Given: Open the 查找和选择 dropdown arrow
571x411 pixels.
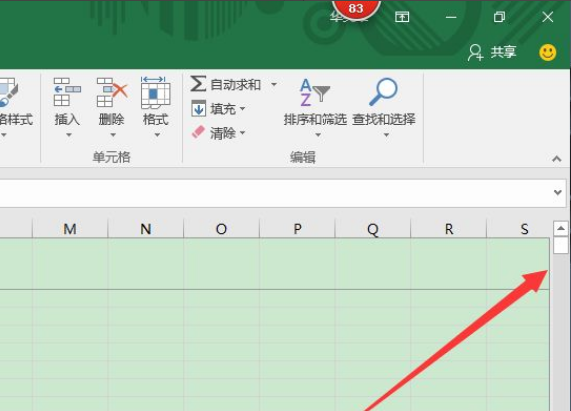Looking at the screenshot, I should (386, 135).
